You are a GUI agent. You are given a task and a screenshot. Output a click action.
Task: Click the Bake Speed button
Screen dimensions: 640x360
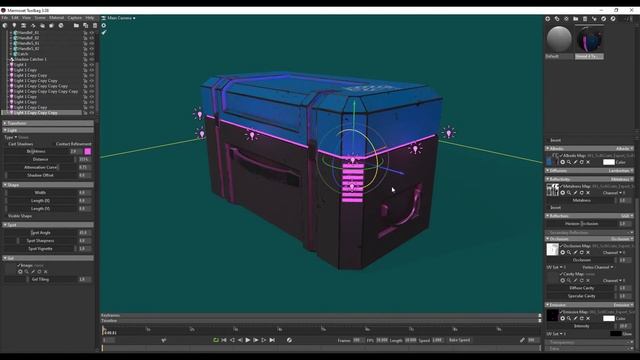(x=459, y=340)
